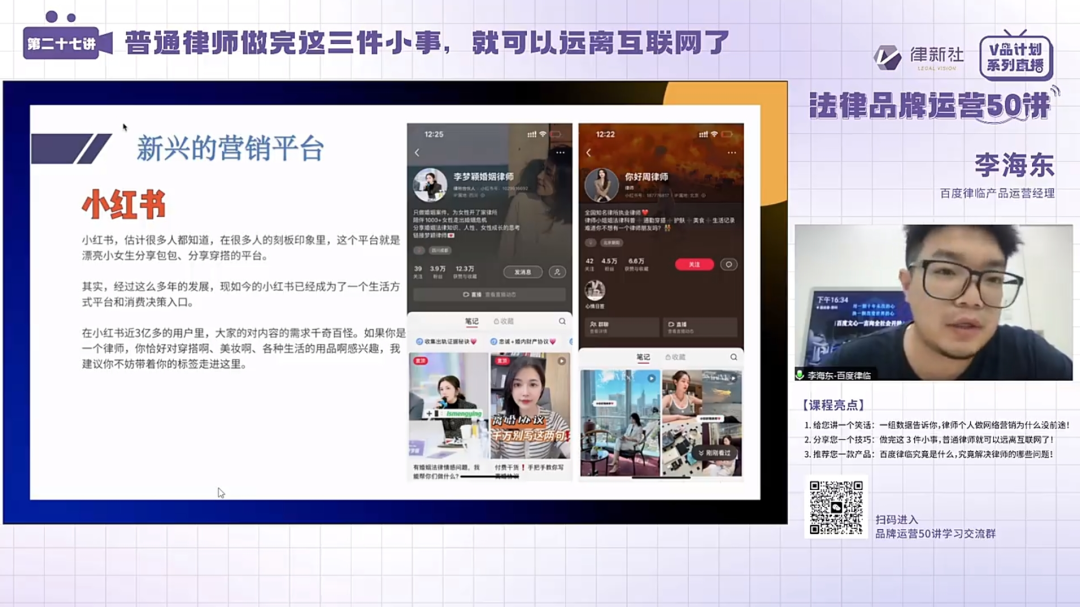1080x607 pixels.
Task: Click the speaker webcam video of 李海东
Action: (x=933, y=302)
